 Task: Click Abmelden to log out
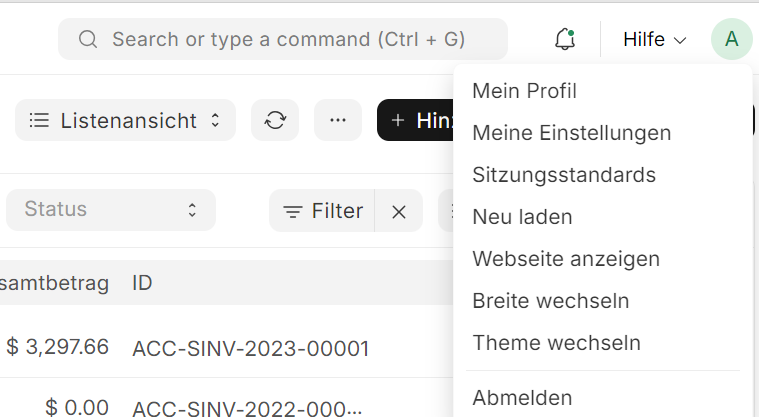point(522,397)
